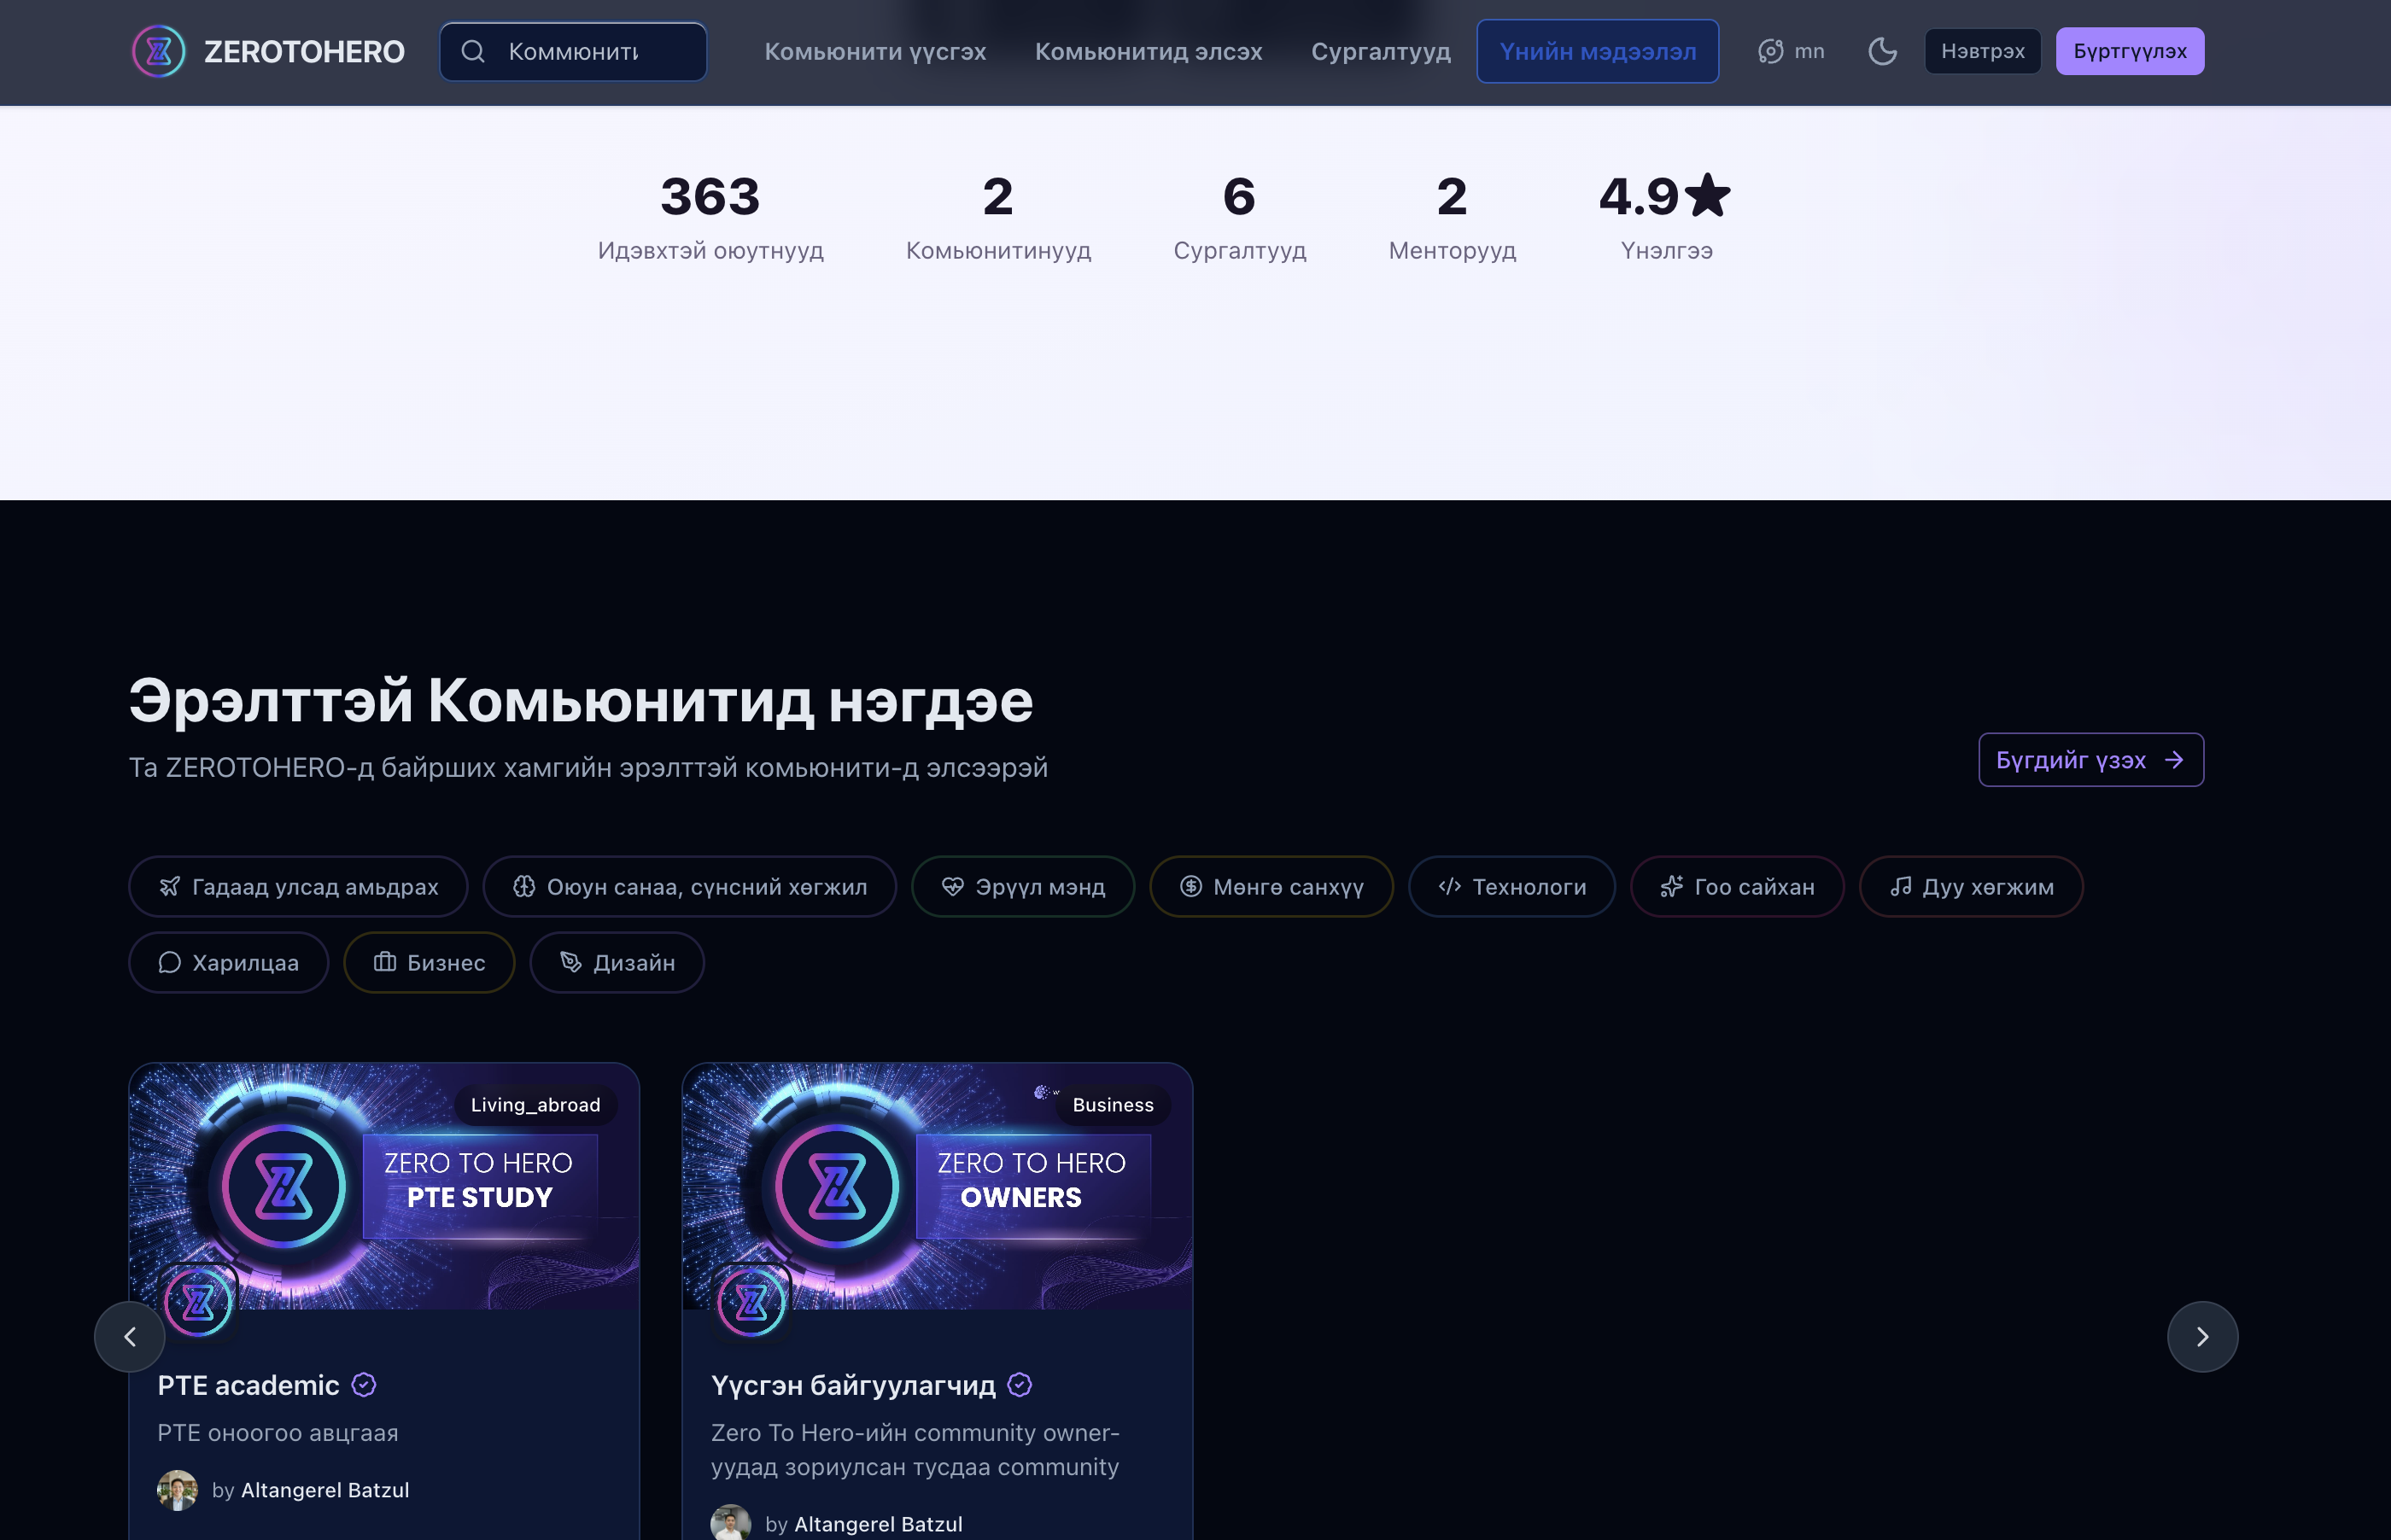Viewport: 2391px width, 1540px height.
Task: Click the chat bubble icon in Харилцаа
Action: (170, 962)
